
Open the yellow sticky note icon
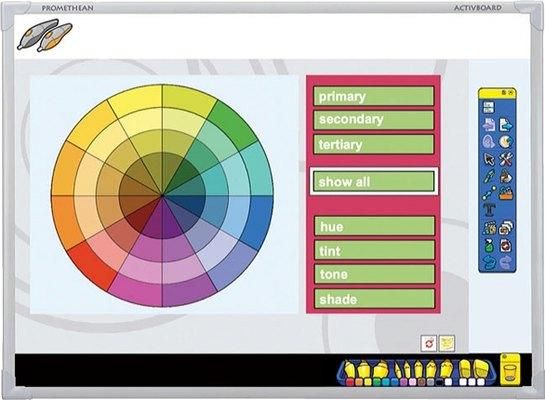pyautogui.click(x=447, y=344)
